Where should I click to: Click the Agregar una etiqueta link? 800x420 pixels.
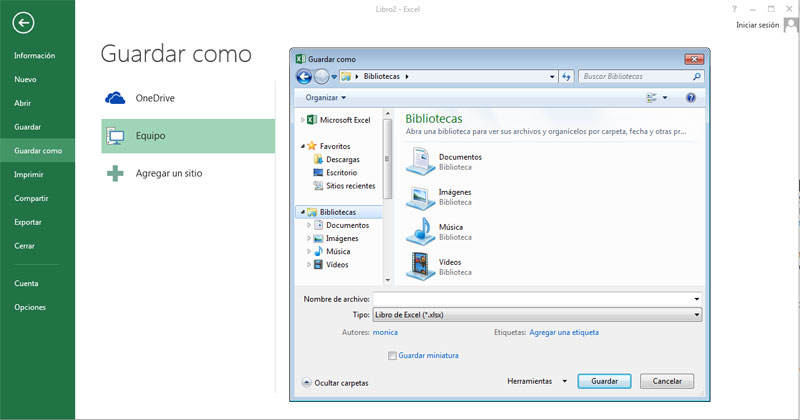point(564,332)
